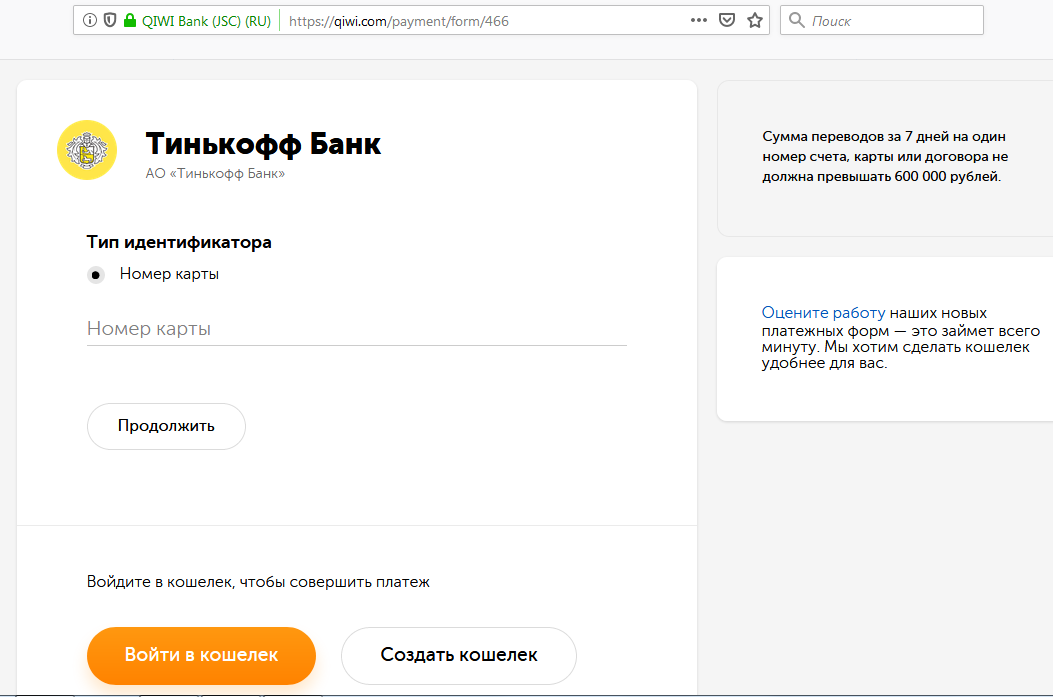Screen dimensions: 1053x697
Task: Click the Продолжить button
Action: (x=166, y=426)
